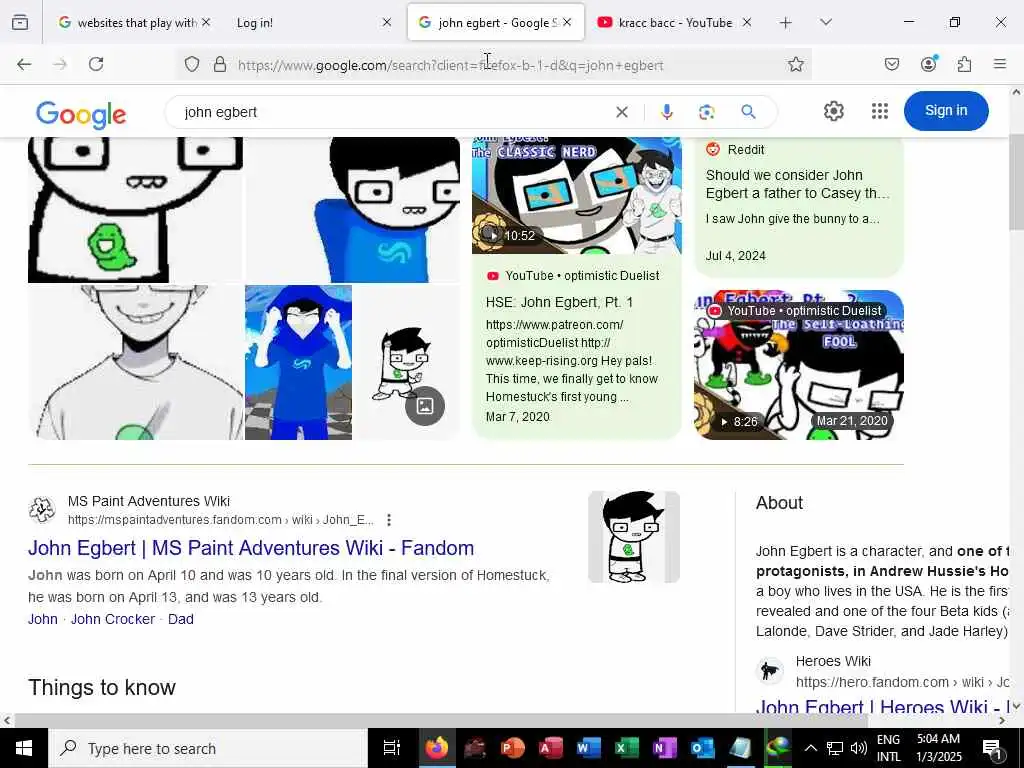The height and width of the screenshot is (768, 1024).
Task: Open Save to Pocket icon
Action: (x=891, y=64)
